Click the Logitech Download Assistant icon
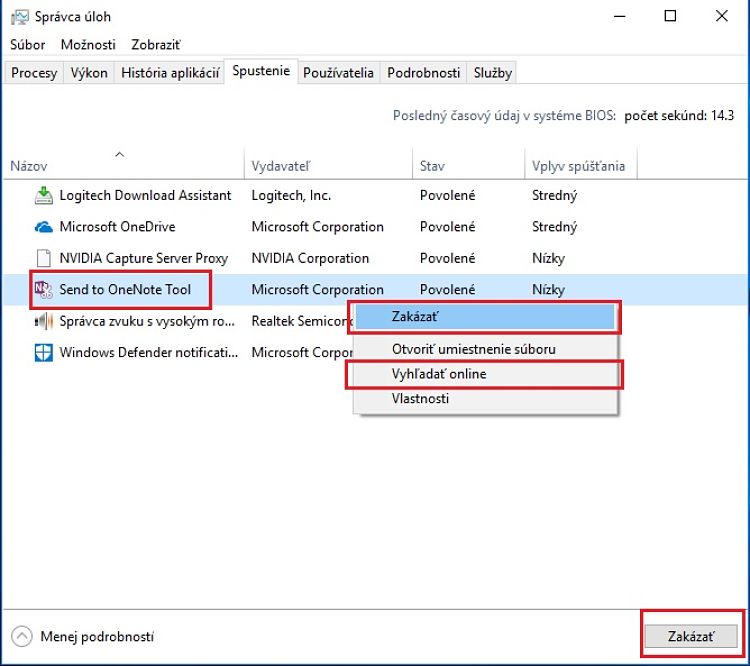The height and width of the screenshot is (666, 750). coord(44,195)
